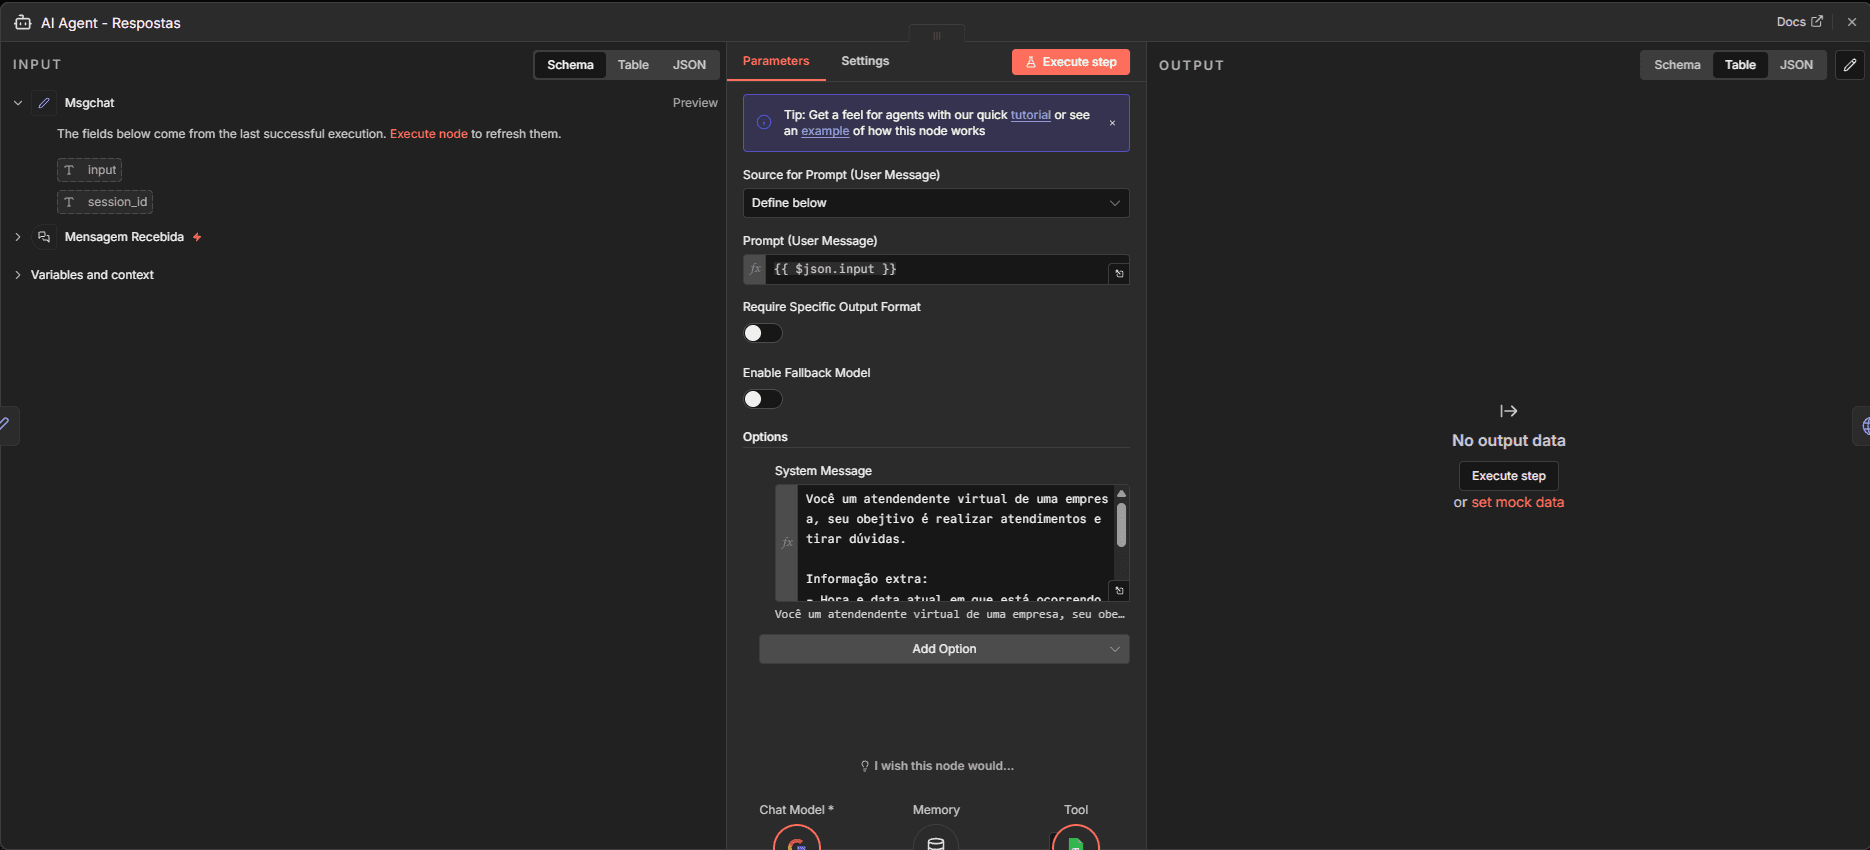The image size is (1870, 850).
Task: Click into the System Message text area
Action: 957,543
